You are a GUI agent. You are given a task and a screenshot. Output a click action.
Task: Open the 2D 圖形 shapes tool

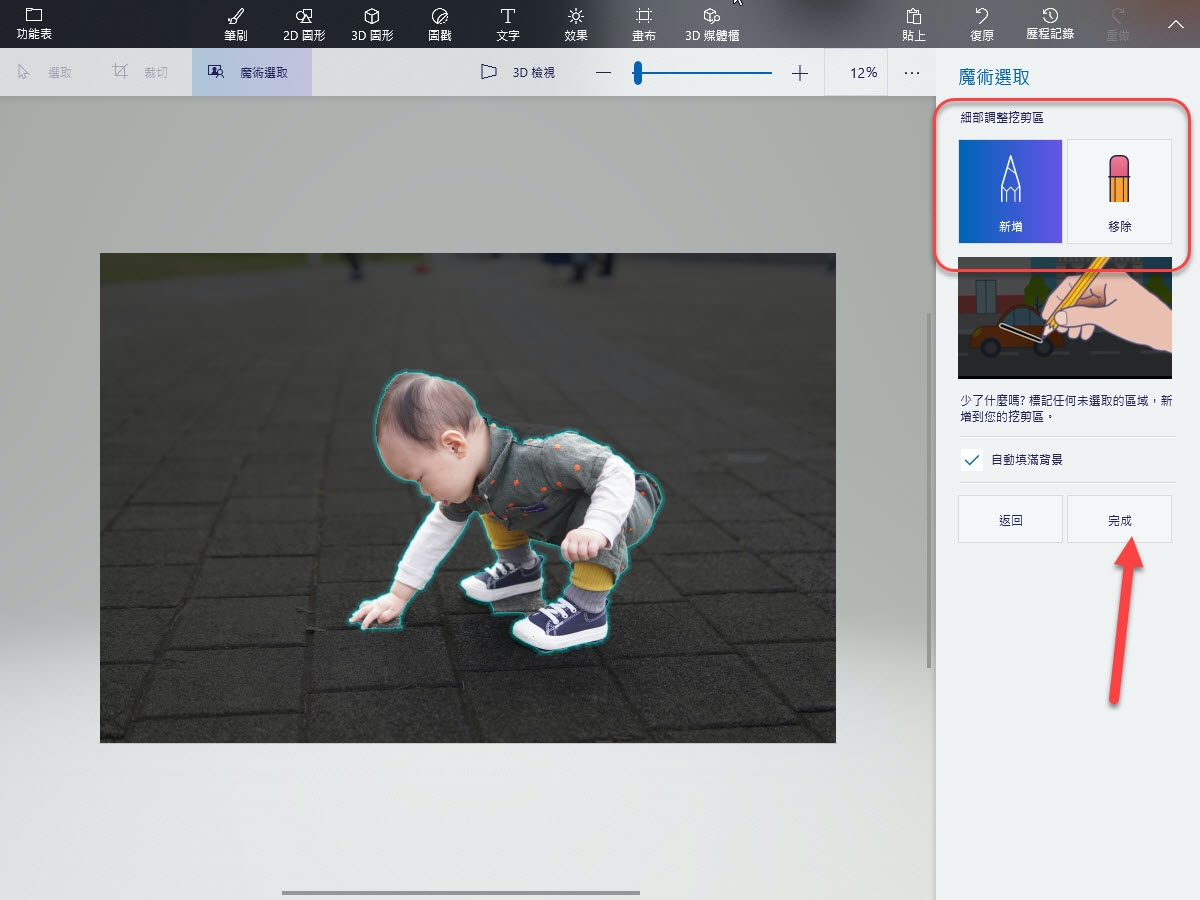304,24
